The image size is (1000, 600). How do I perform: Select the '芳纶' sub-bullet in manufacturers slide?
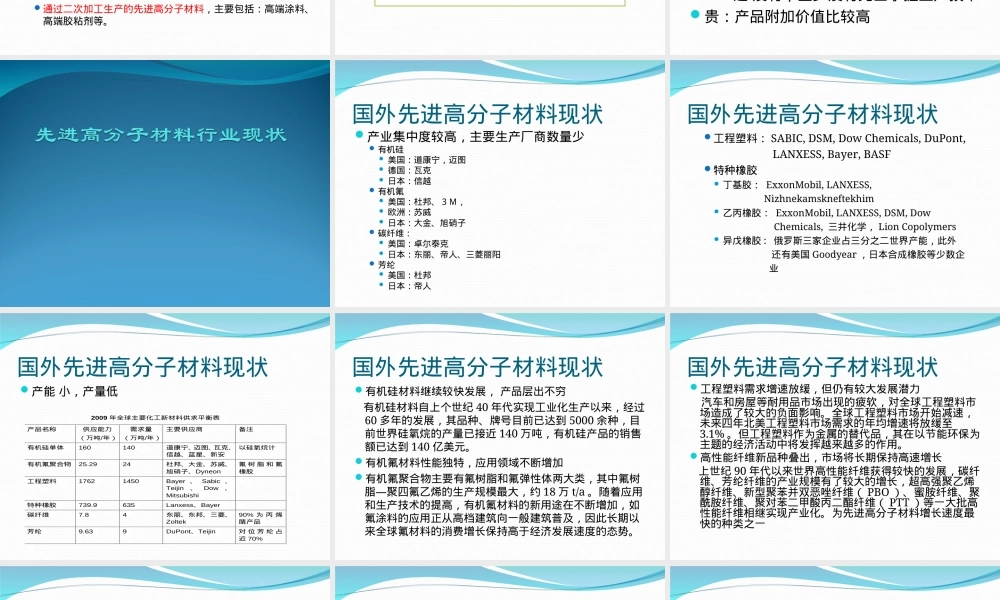(x=386, y=265)
